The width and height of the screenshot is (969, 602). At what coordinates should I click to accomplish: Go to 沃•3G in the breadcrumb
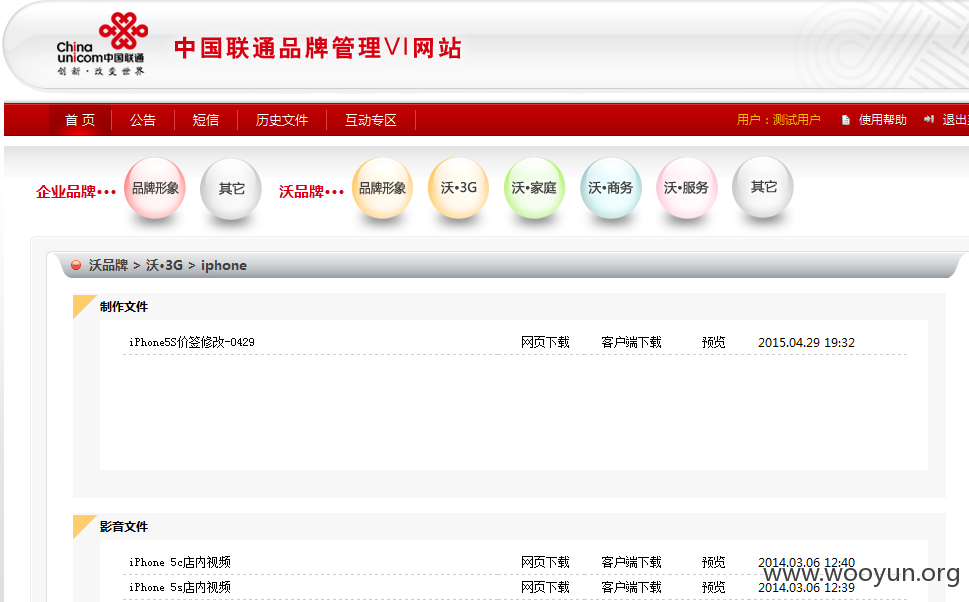(x=164, y=265)
